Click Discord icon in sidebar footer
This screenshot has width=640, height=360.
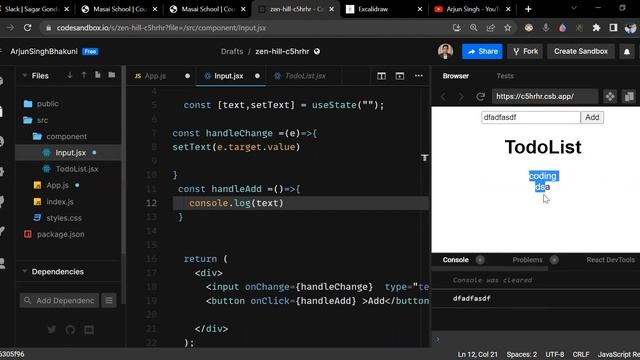(x=89, y=329)
